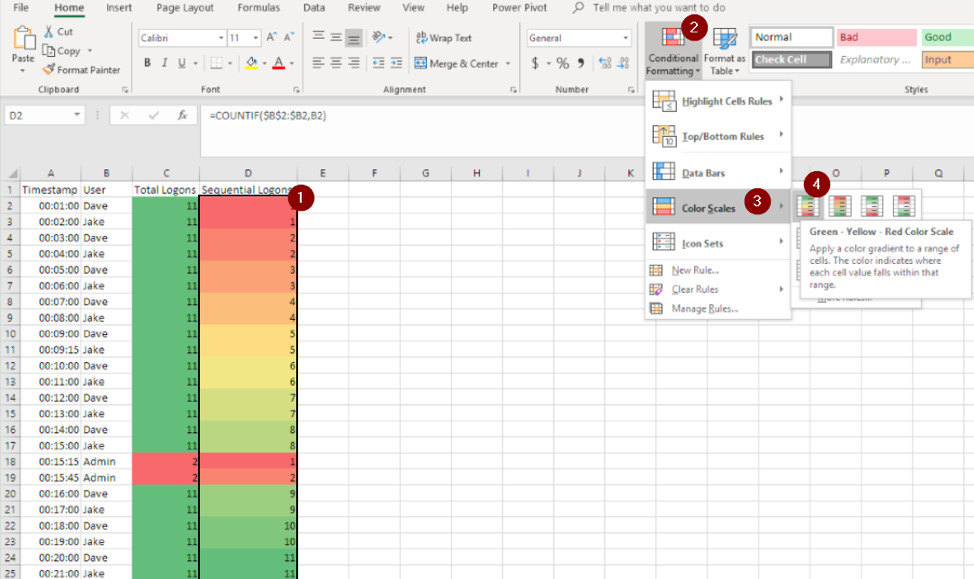974x579 pixels.
Task: Apply percent style to the selection
Action: [563, 63]
